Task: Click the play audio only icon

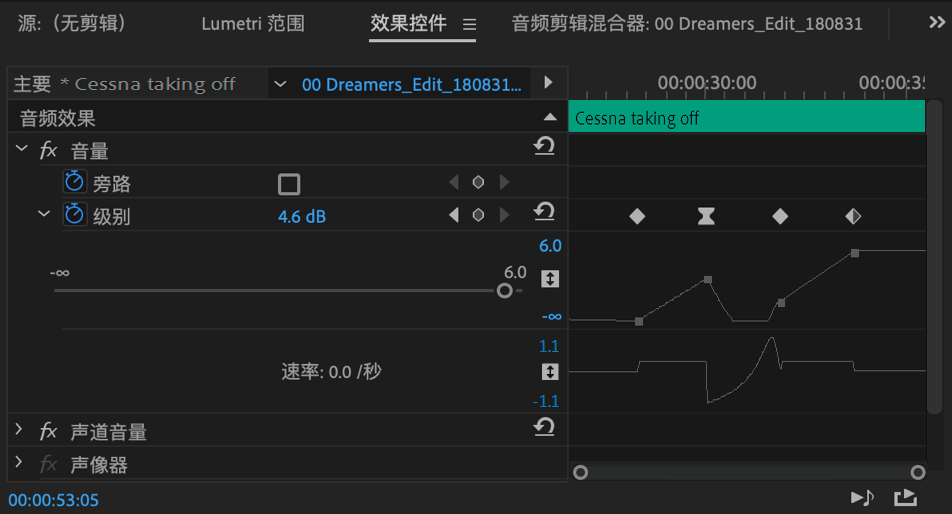Action: pyautogui.click(x=862, y=498)
